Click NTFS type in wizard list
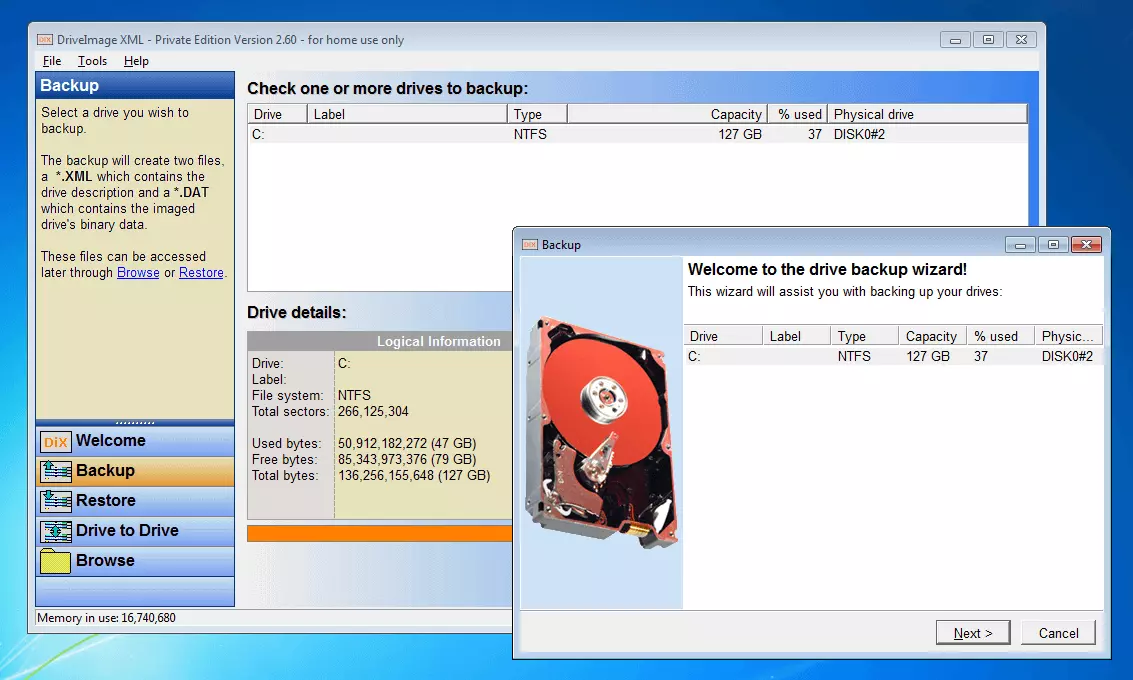Viewport: 1133px width, 680px height. coord(853,356)
